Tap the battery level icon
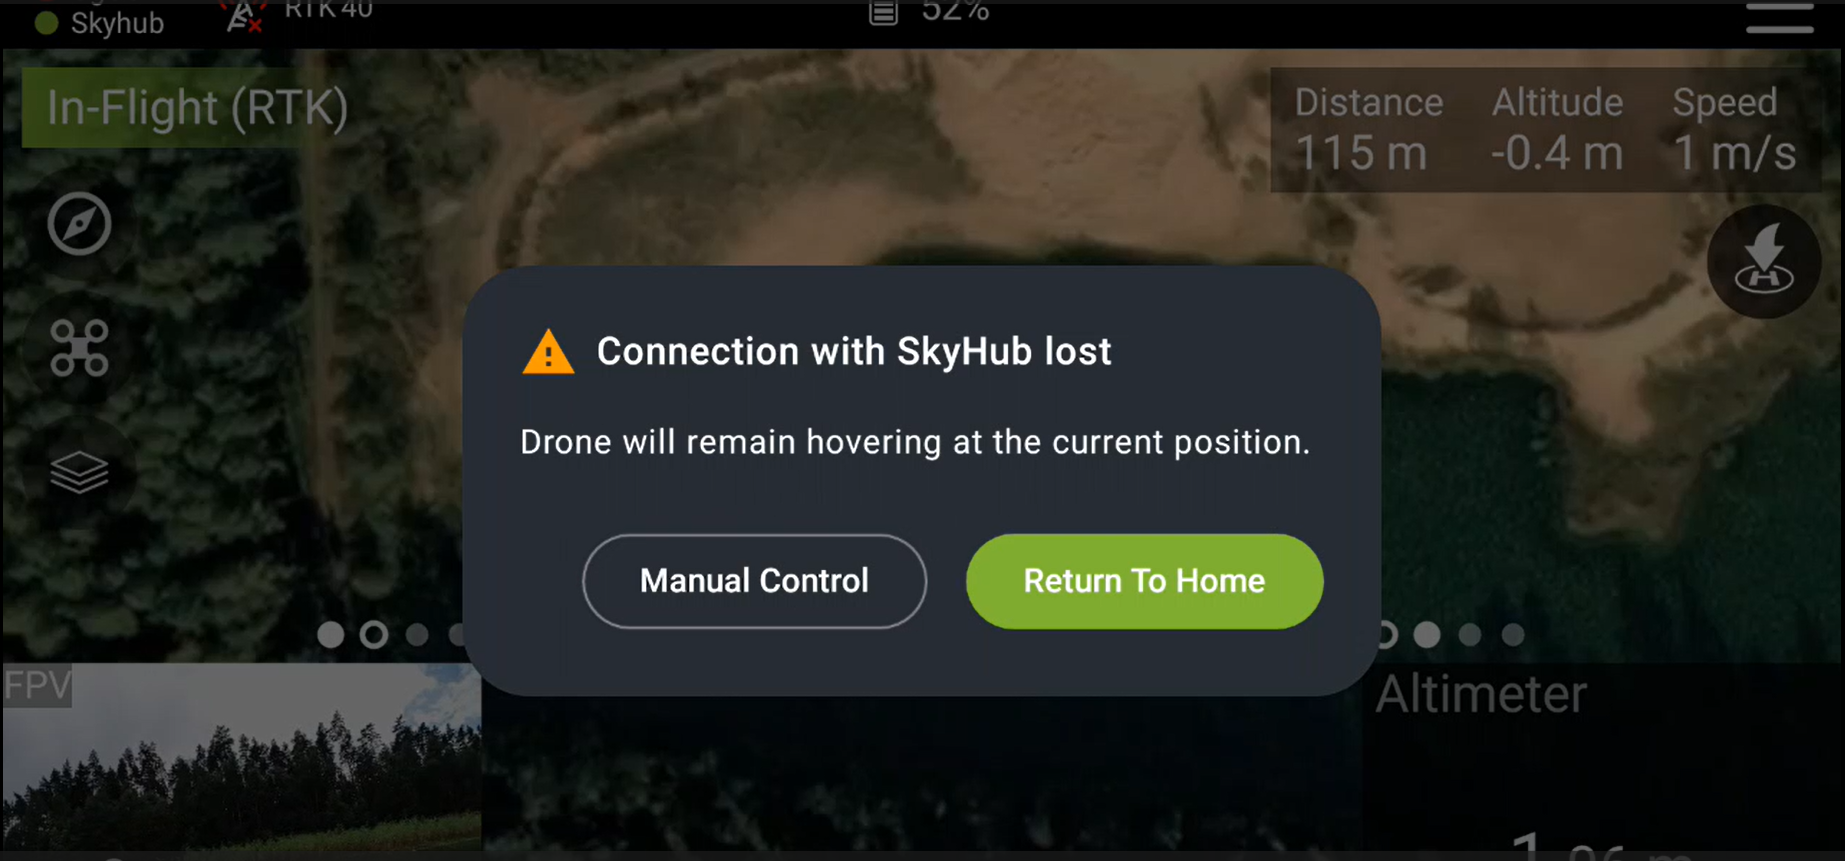The height and width of the screenshot is (861, 1845). [x=883, y=12]
